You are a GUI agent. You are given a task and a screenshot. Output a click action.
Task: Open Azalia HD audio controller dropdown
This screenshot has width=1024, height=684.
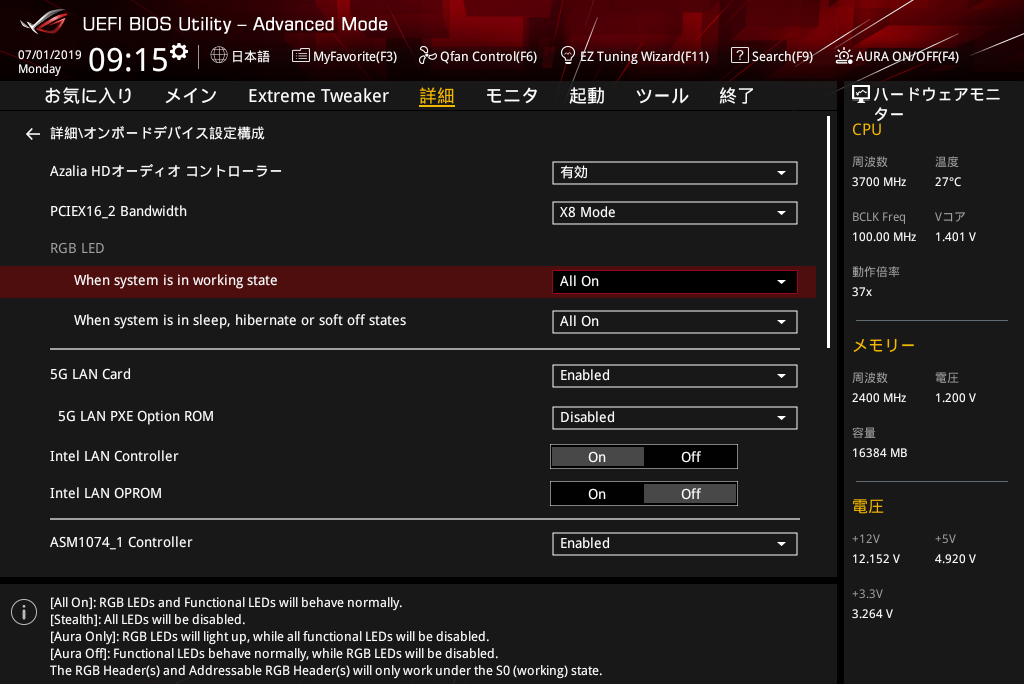pos(675,173)
